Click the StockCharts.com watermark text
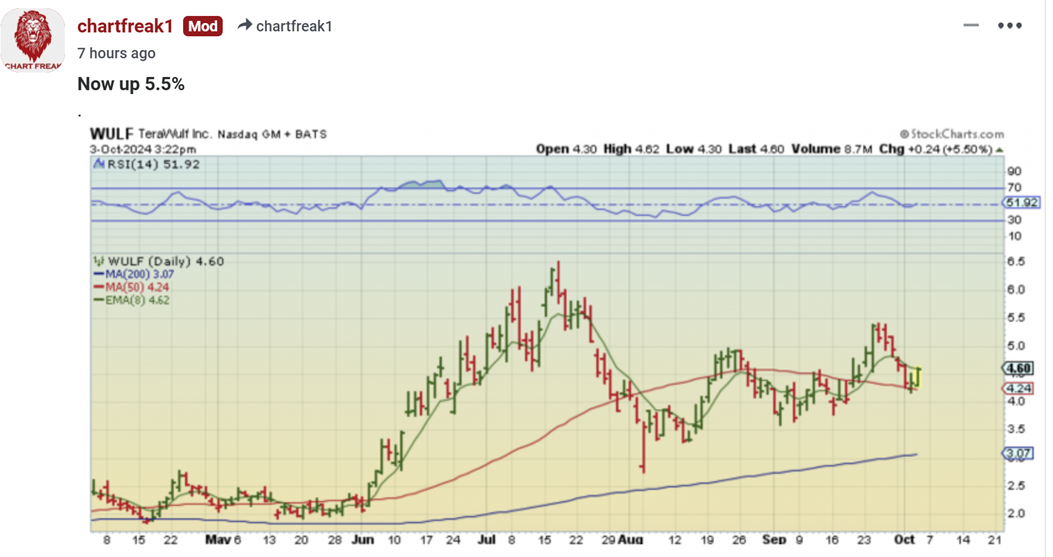Image resolution: width=1053 pixels, height=557 pixels. pyautogui.click(x=952, y=134)
